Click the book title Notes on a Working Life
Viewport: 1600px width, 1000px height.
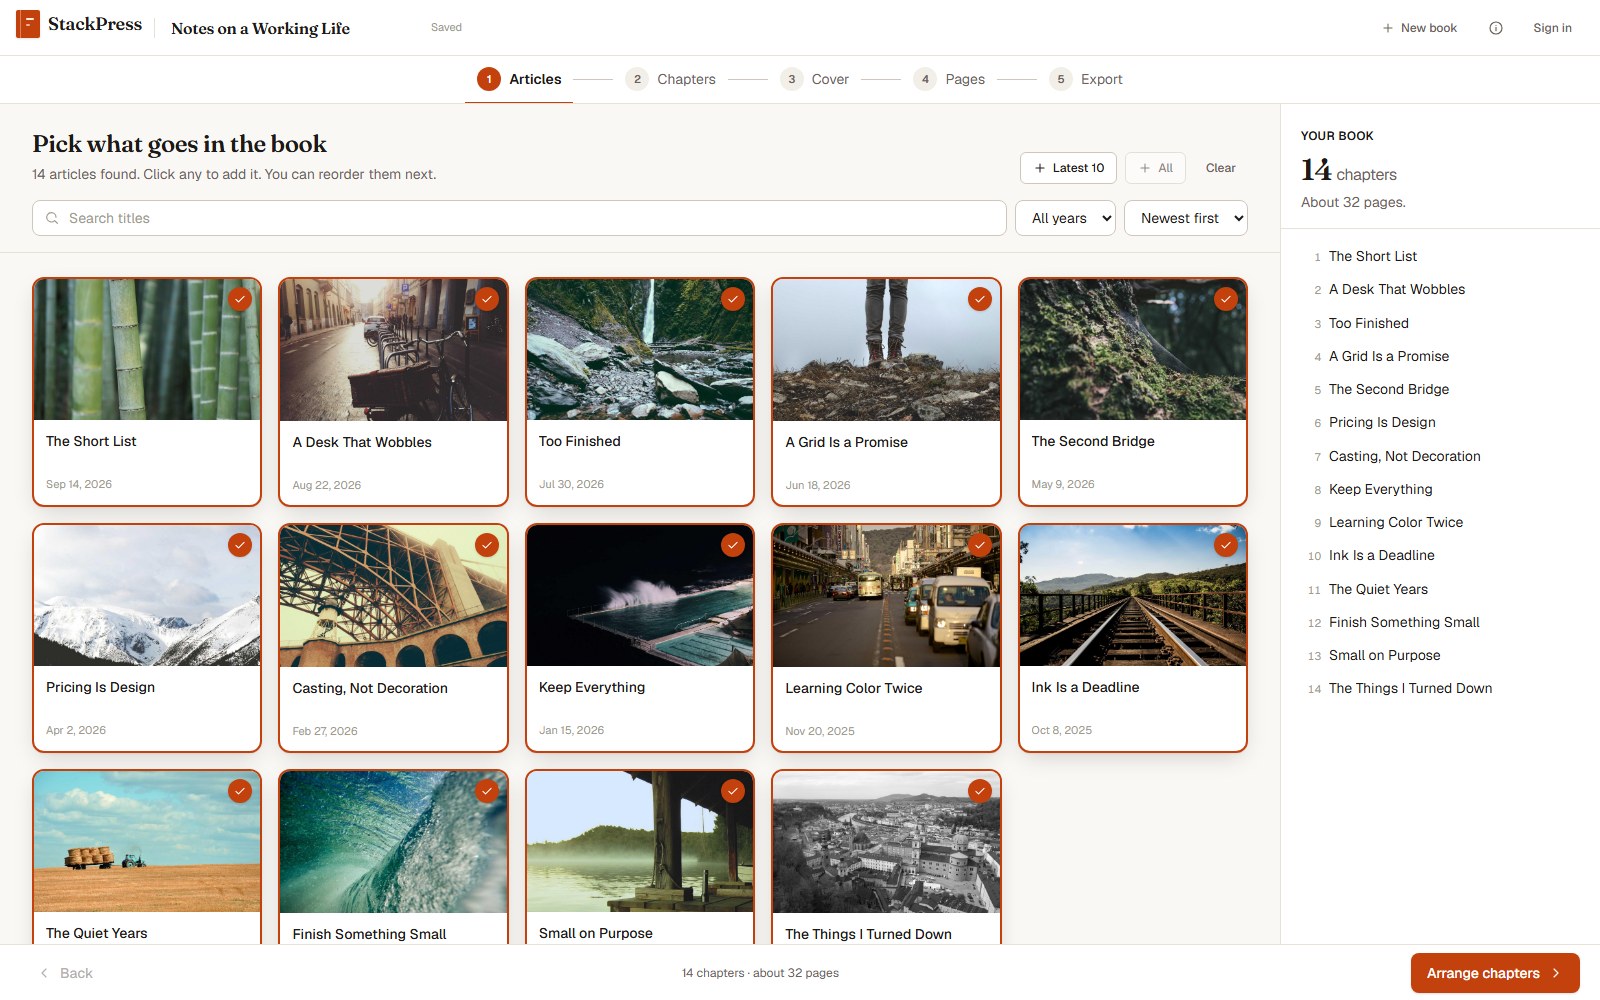point(260,28)
